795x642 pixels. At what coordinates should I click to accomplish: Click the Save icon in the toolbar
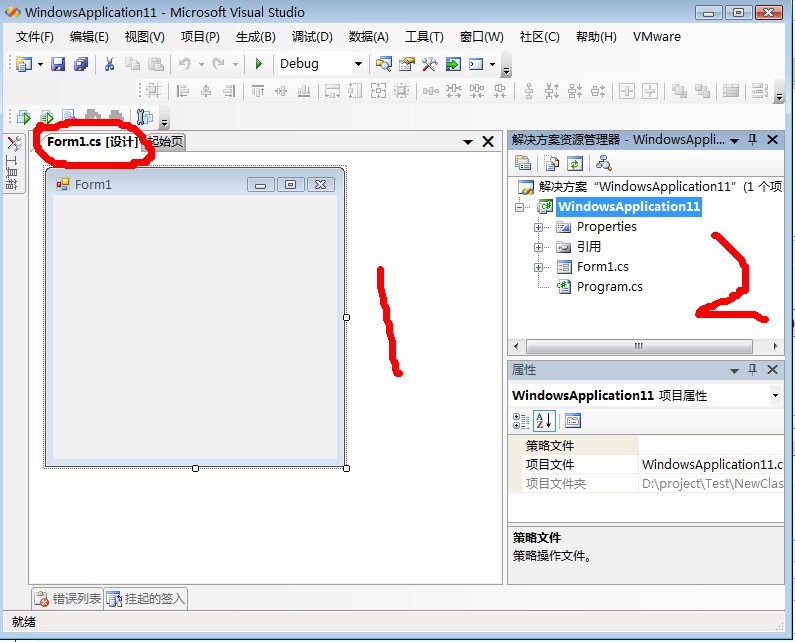[x=58, y=64]
